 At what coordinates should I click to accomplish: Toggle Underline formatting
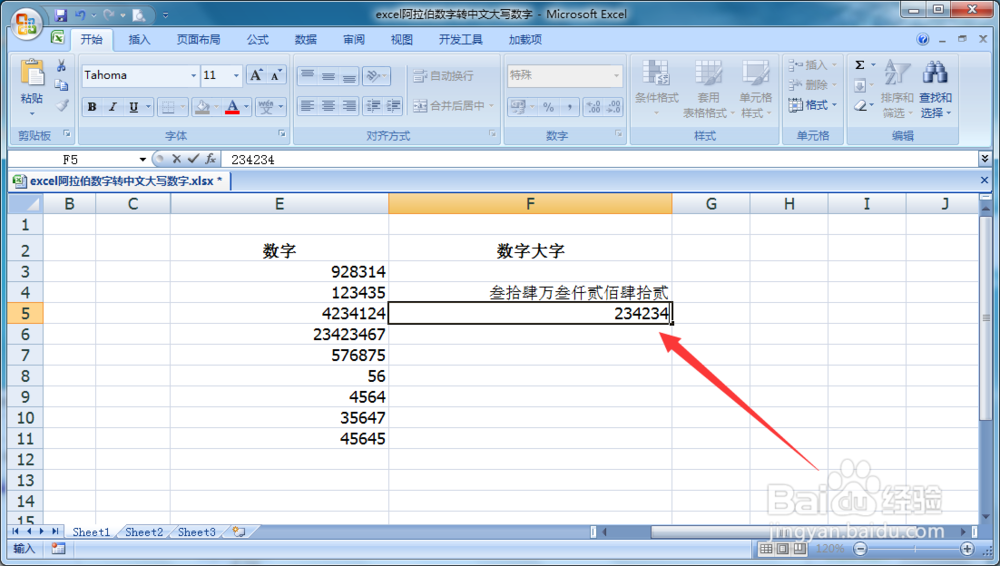133,107
